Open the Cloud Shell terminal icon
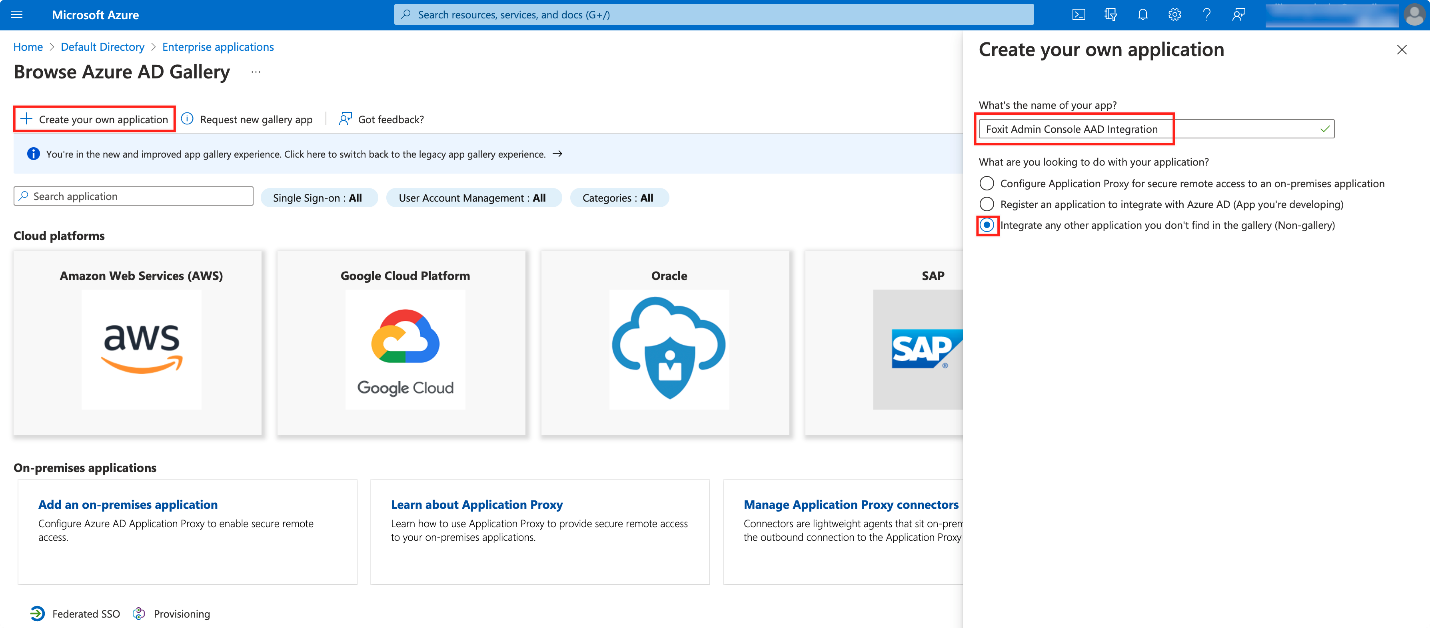The width and height of the screenshot is (1430, 628). (1078, 14)
